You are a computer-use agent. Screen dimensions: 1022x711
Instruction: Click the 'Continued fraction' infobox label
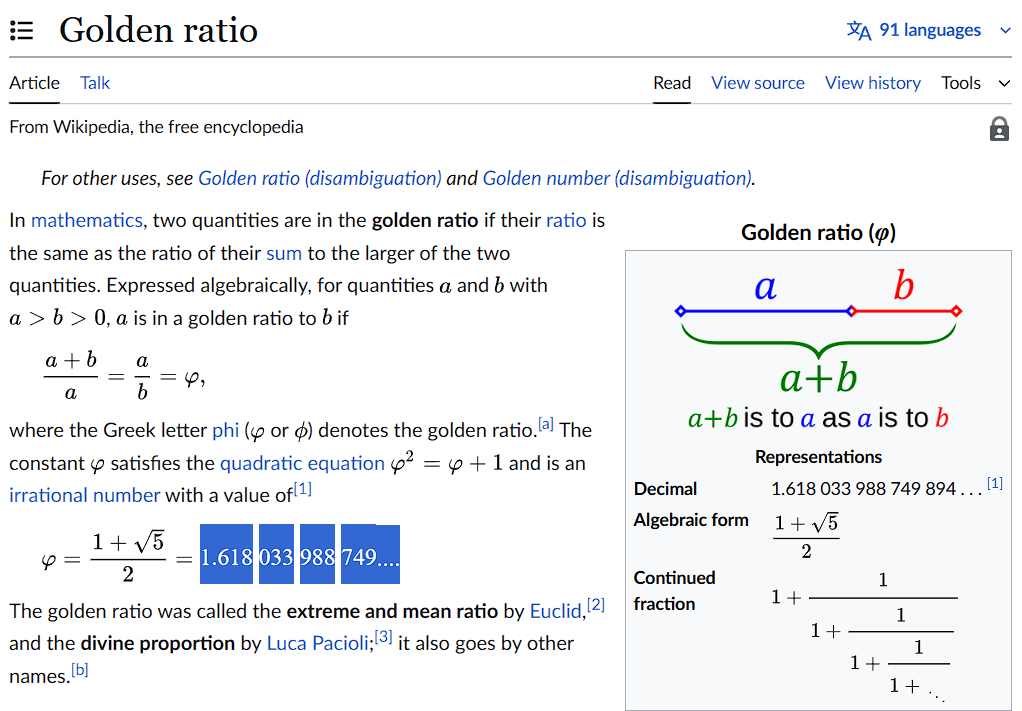tap(675, 591)
